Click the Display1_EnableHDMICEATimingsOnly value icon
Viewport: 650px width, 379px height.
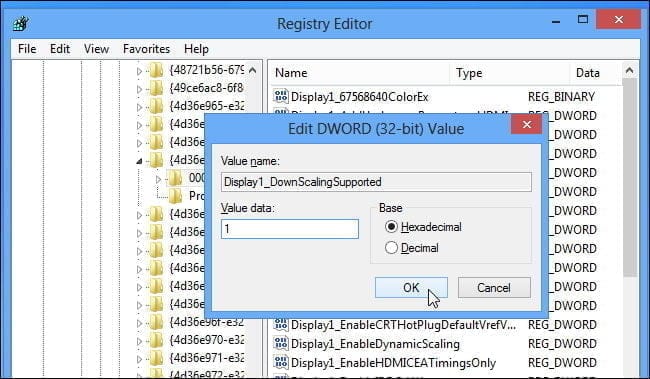coord(281,362)
